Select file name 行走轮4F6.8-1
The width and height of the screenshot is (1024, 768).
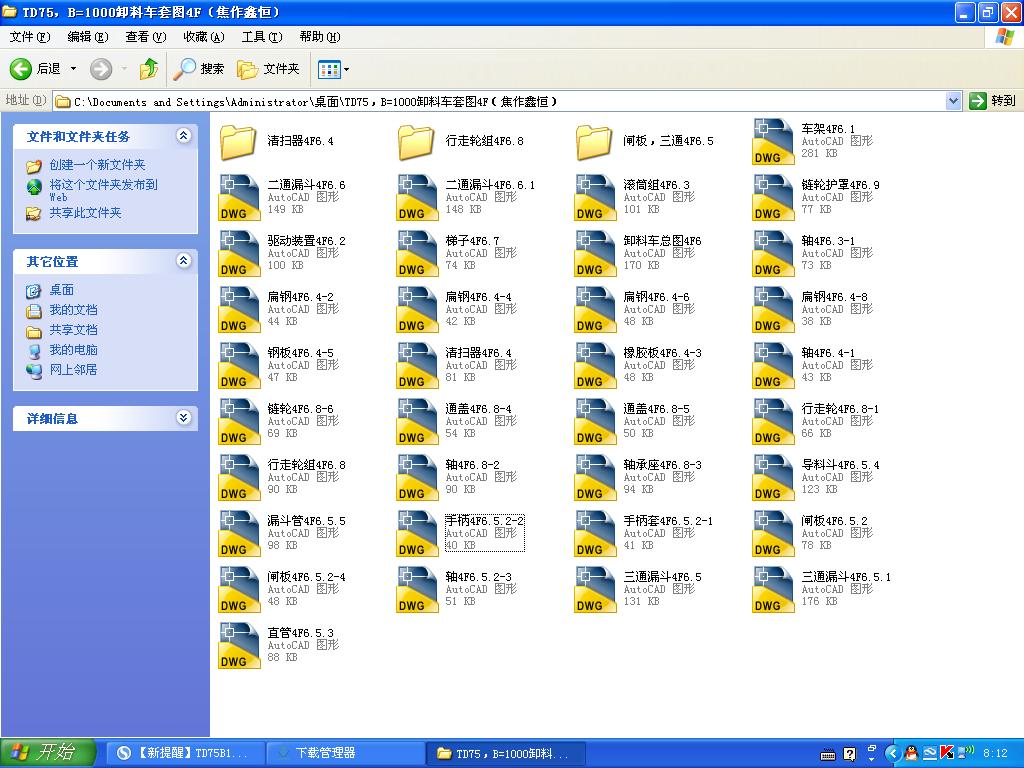[x=840, y=409]
